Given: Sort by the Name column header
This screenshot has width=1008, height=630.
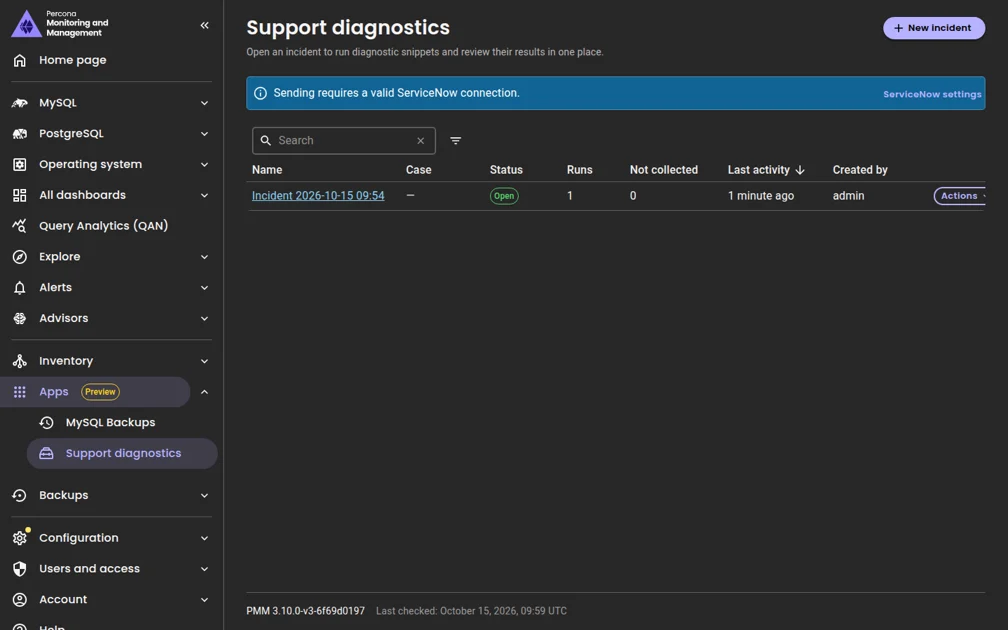Looking at the screenshot, I should tap(267, 170).
